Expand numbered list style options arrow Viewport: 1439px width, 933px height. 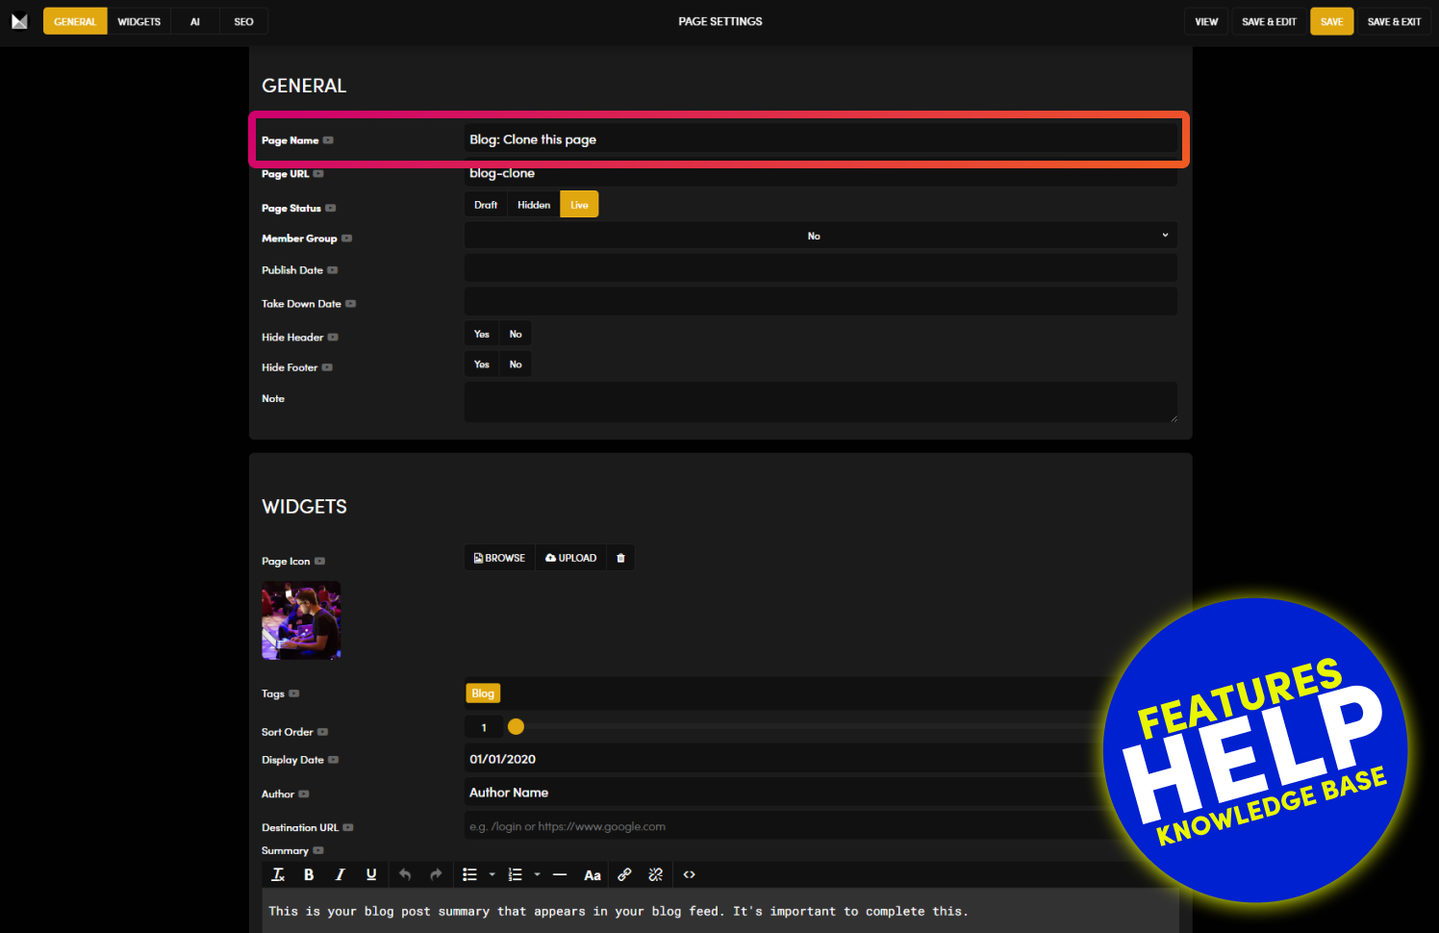[x=537, y=875]
